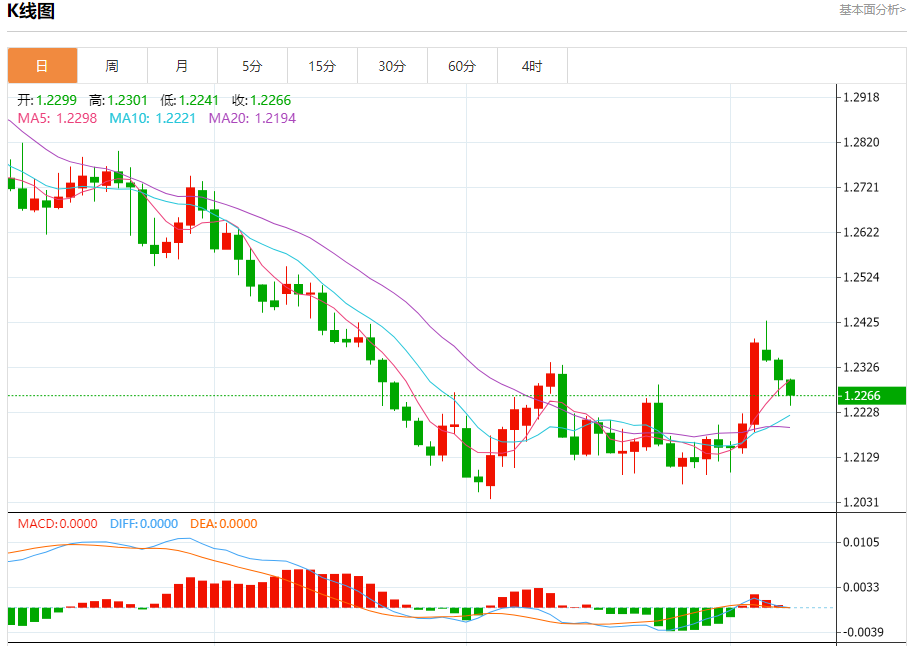Click the DIFF:0.0000 indicator label
This screenshot has width=912, height=646.
coord(144,523)
